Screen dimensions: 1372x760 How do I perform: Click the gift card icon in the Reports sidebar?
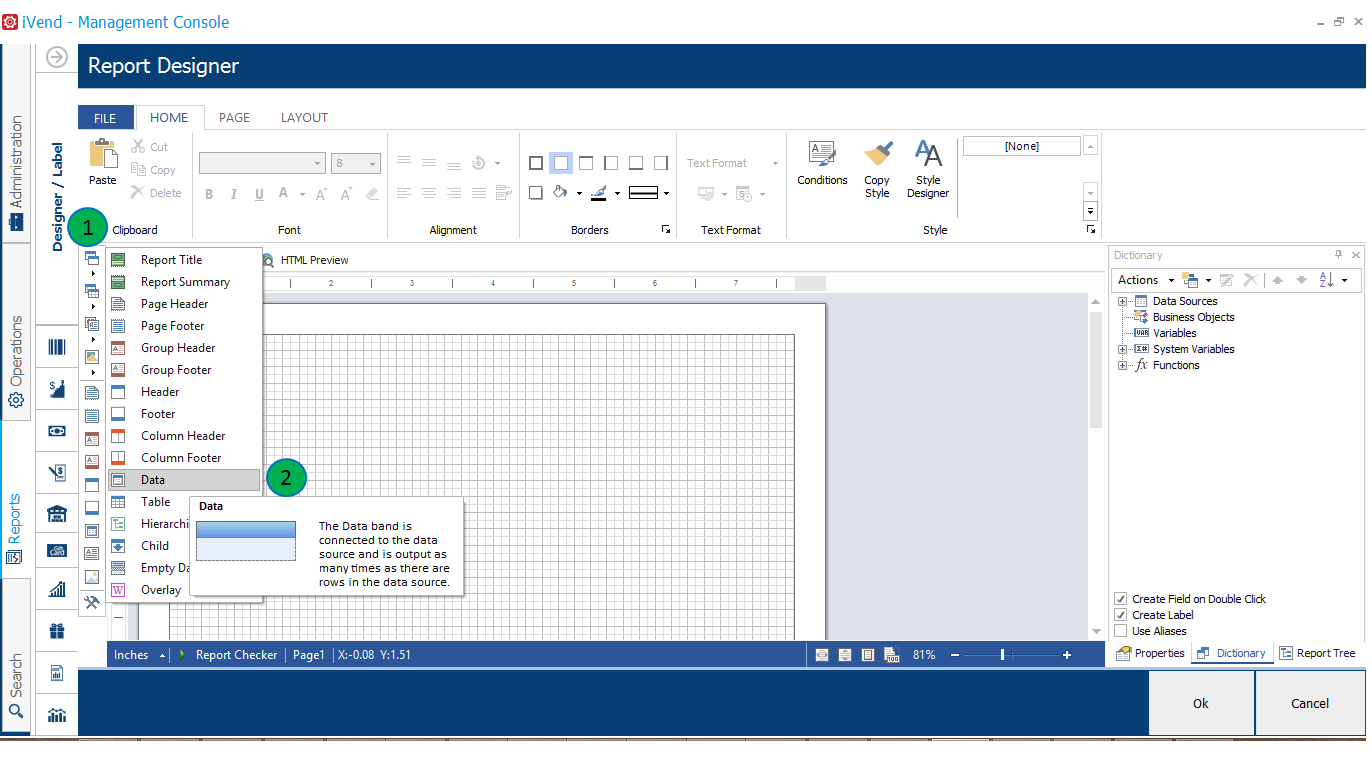57,550
